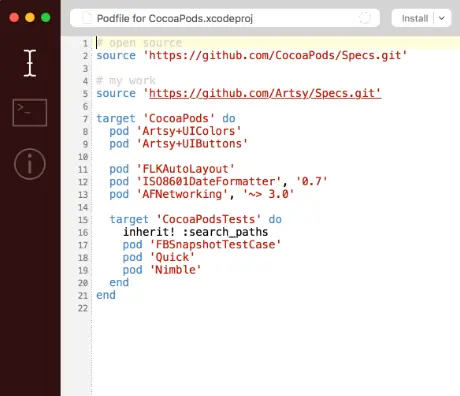Click the final 'end' keyword on line 21
This screenshot has width=460, height=396.
coord(106,295)
